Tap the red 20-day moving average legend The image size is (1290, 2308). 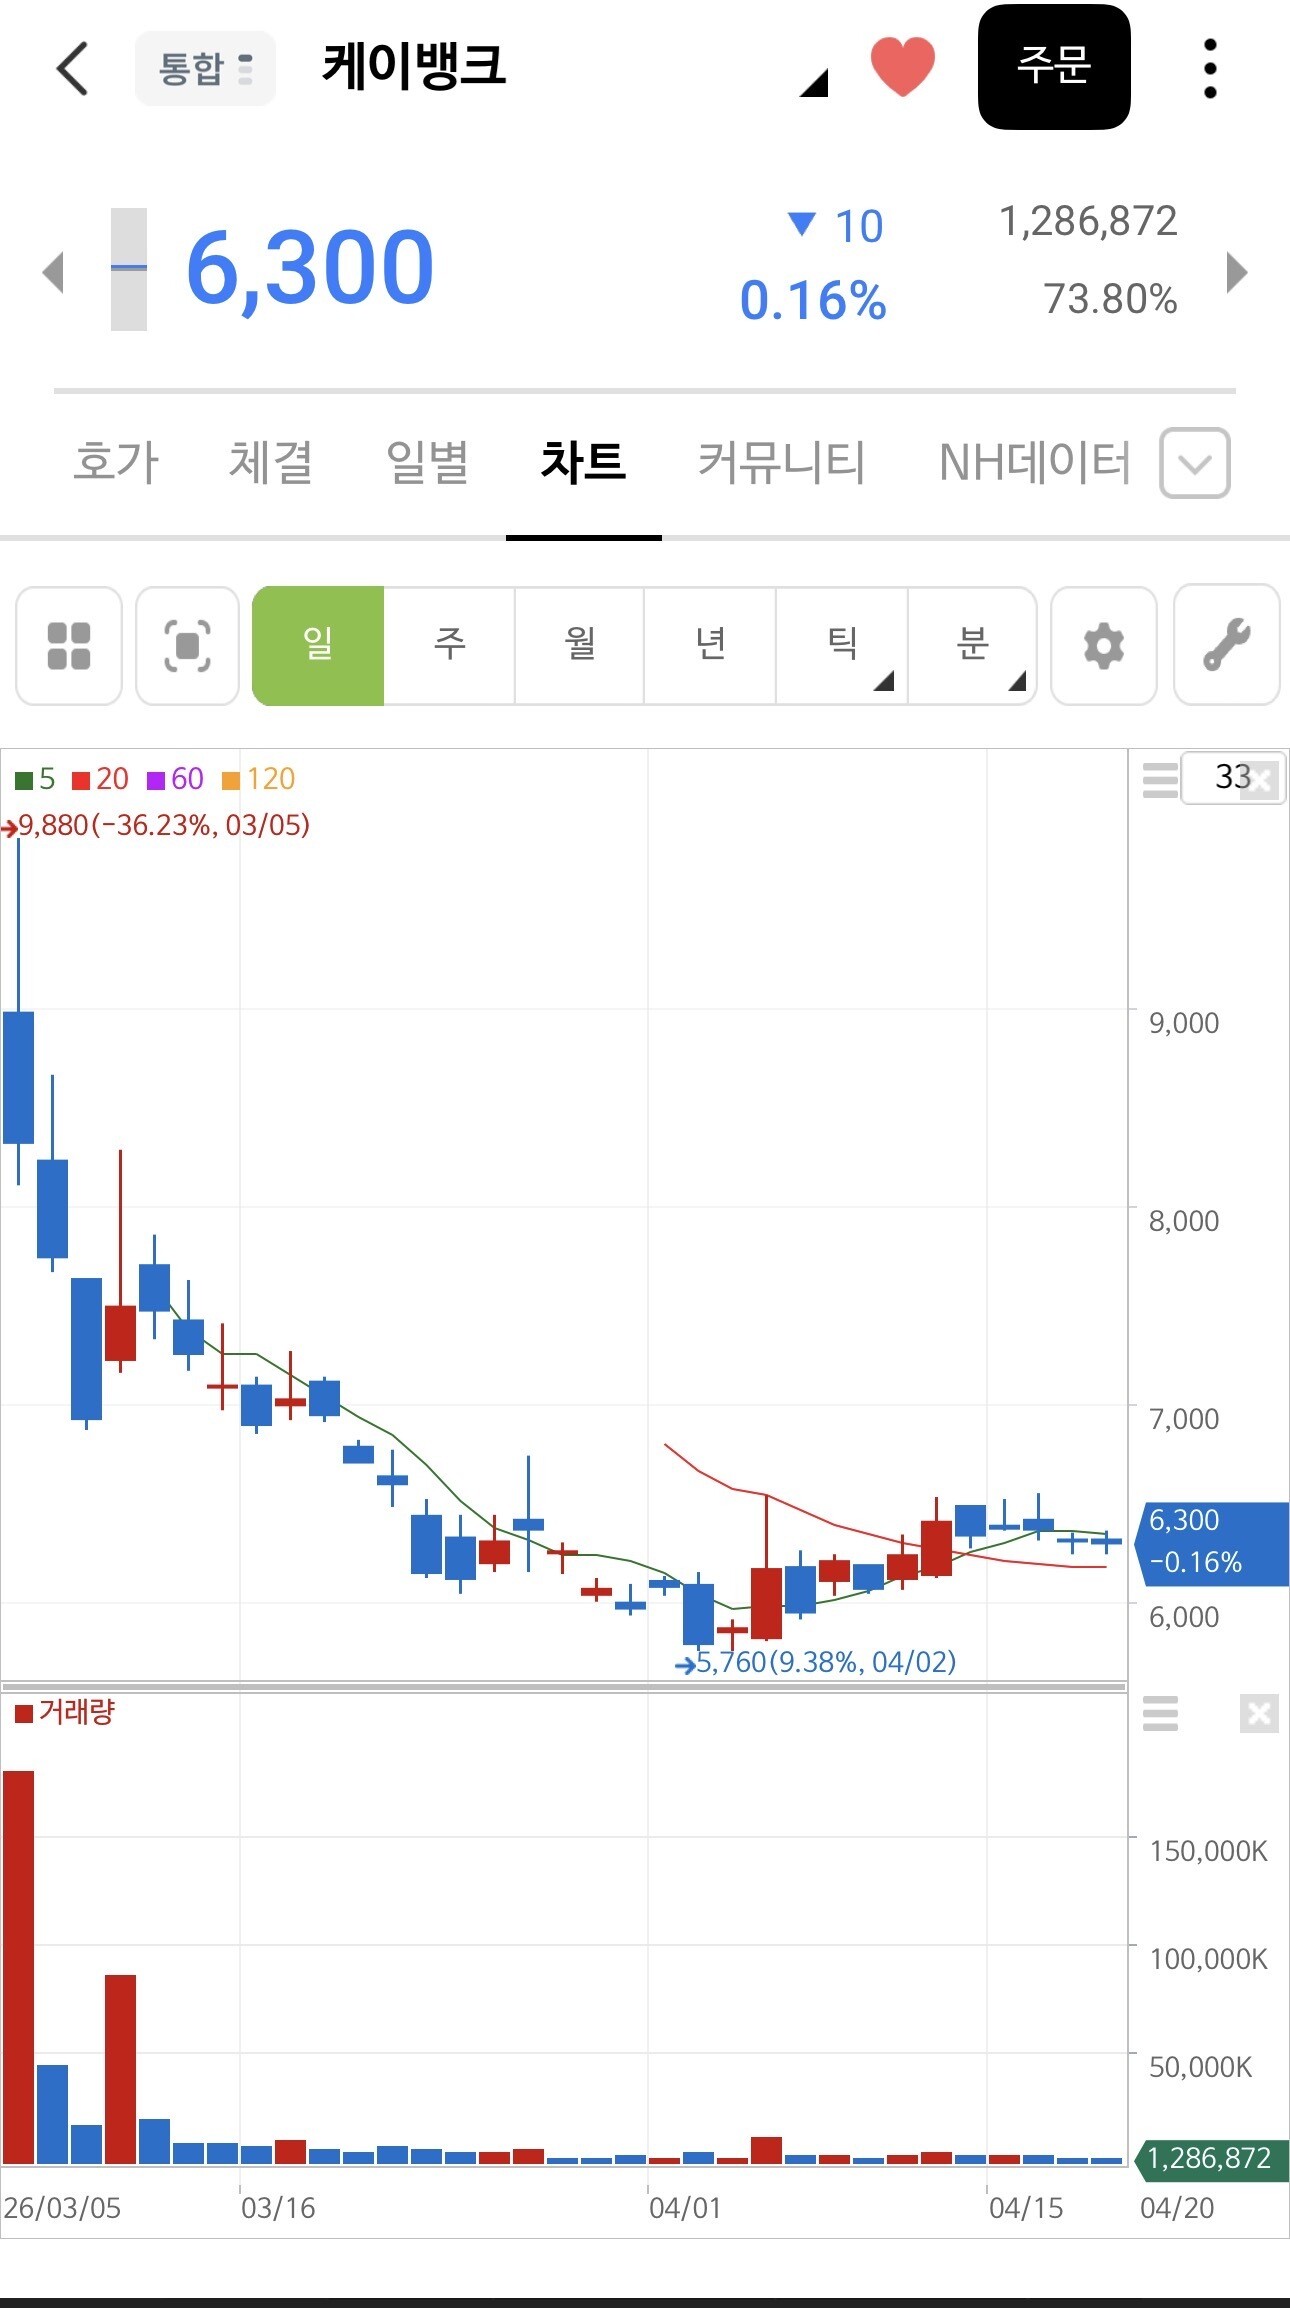pos(101,779)
